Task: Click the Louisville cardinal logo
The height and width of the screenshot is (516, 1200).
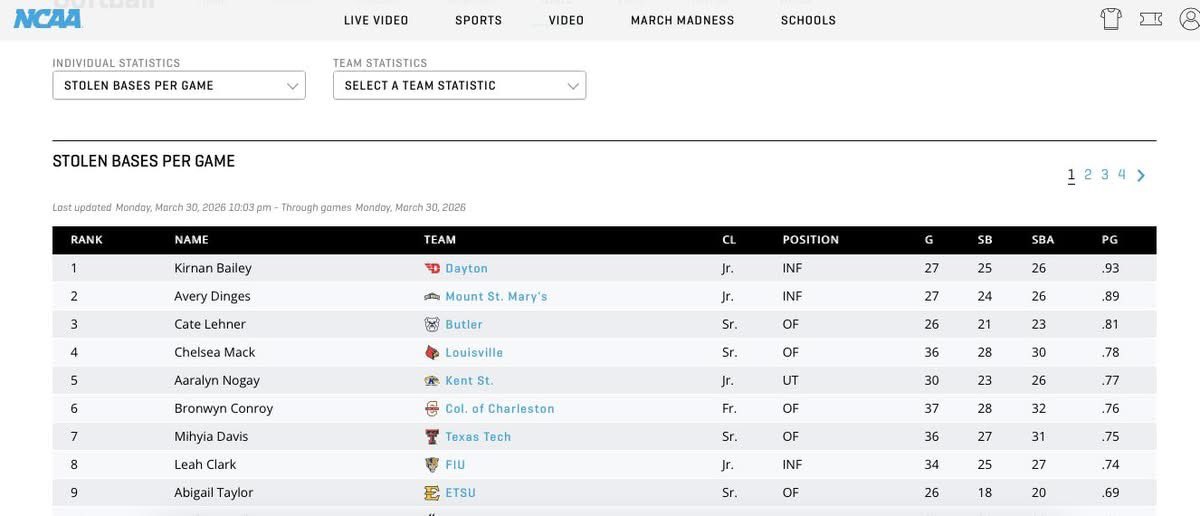Action: pos(432,352)
